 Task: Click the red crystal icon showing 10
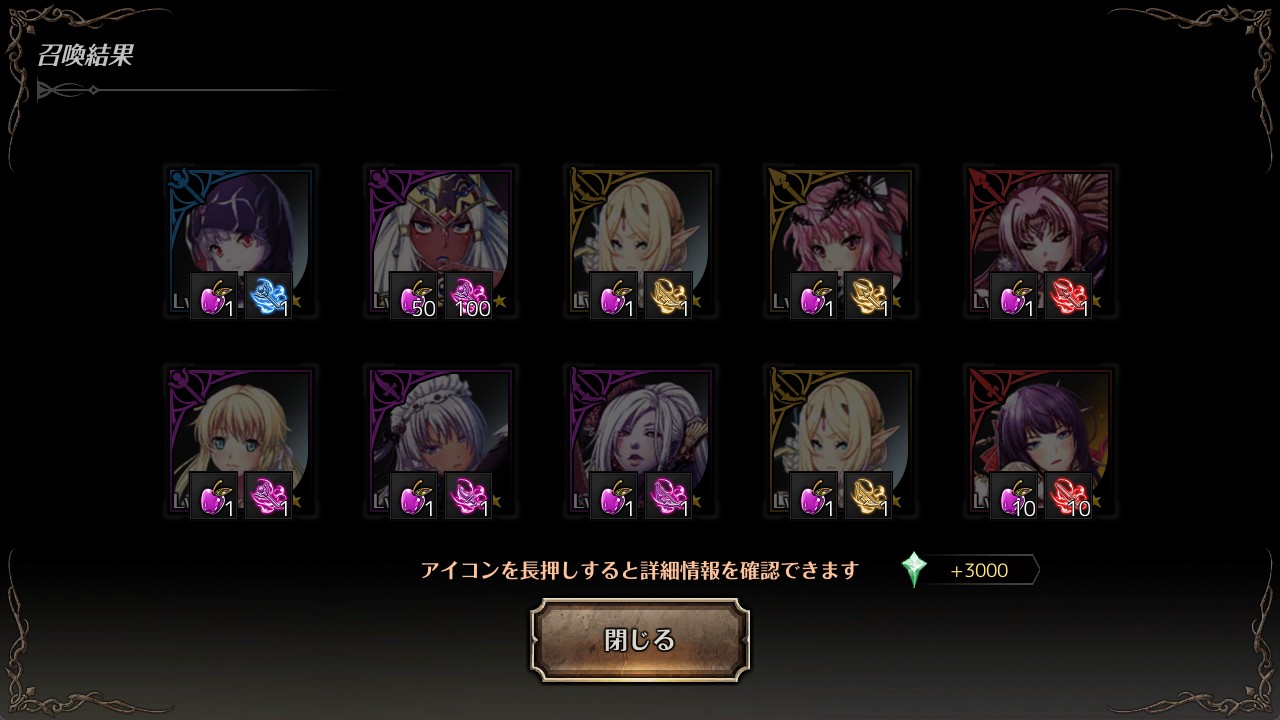(x=1068, y=496)
